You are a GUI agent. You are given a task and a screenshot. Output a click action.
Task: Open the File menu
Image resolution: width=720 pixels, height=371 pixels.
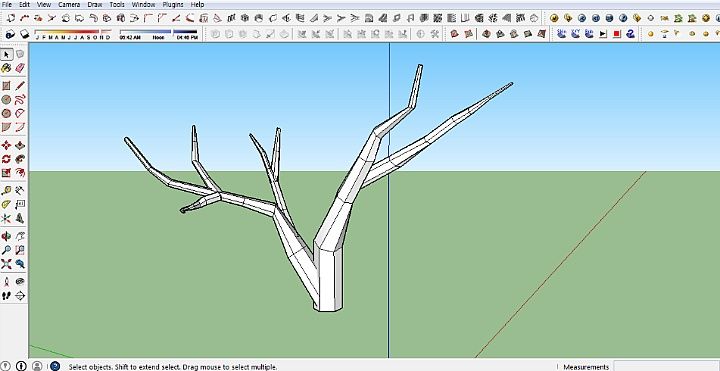[x=6, y=4]
